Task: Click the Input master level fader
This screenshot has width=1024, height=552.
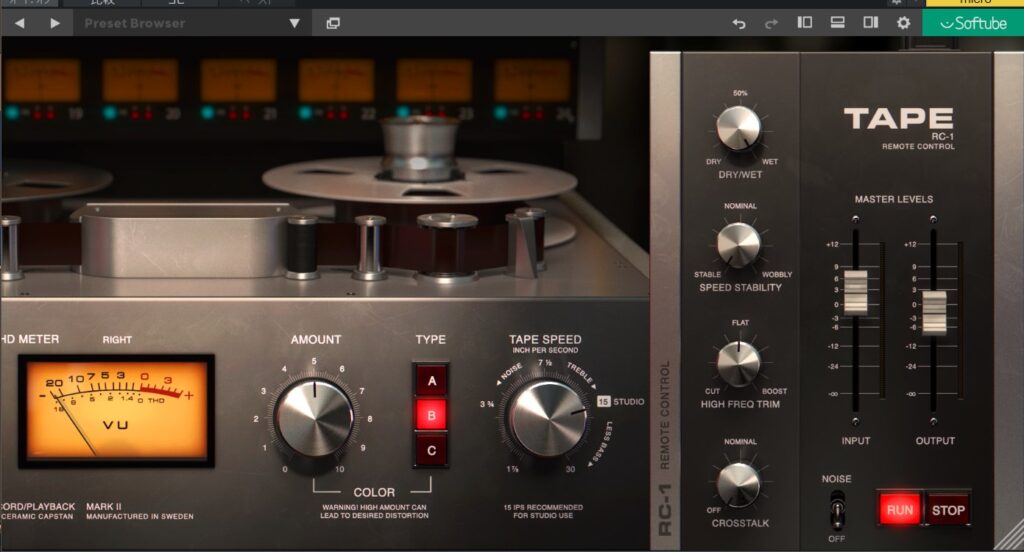Action: click(x=854, y=291)
